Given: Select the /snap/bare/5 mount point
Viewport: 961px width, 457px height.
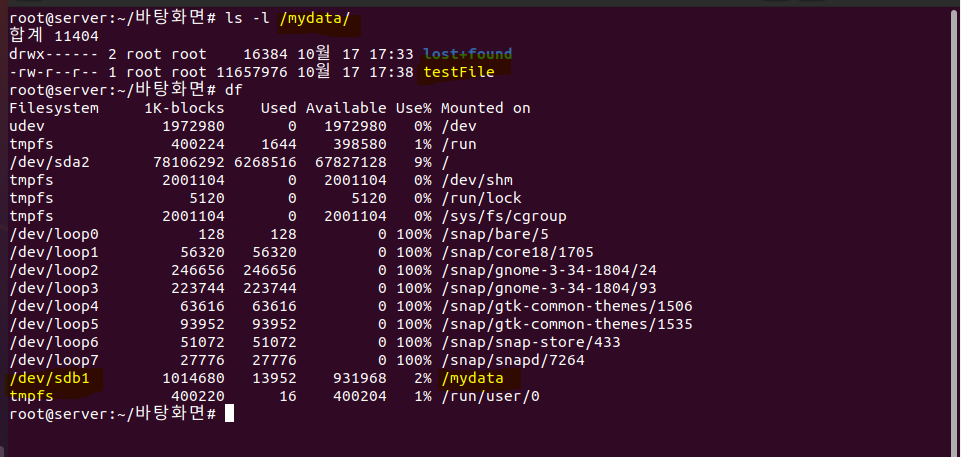Looking at the screenshot, I should (495, 234).
